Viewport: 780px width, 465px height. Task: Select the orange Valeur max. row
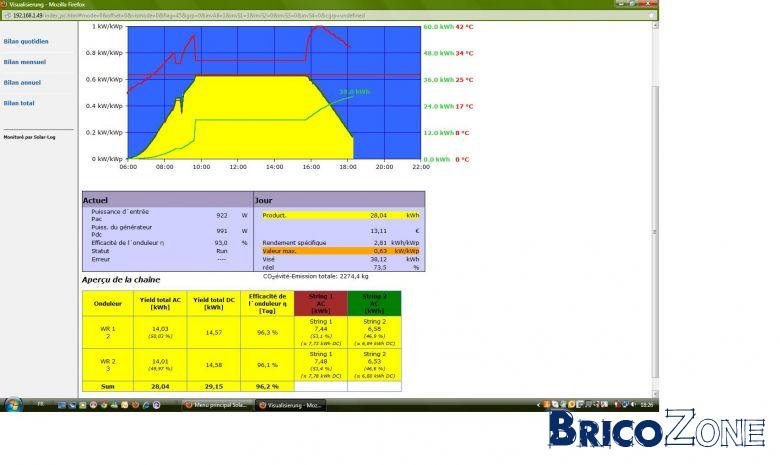click(x=341, y=251)
